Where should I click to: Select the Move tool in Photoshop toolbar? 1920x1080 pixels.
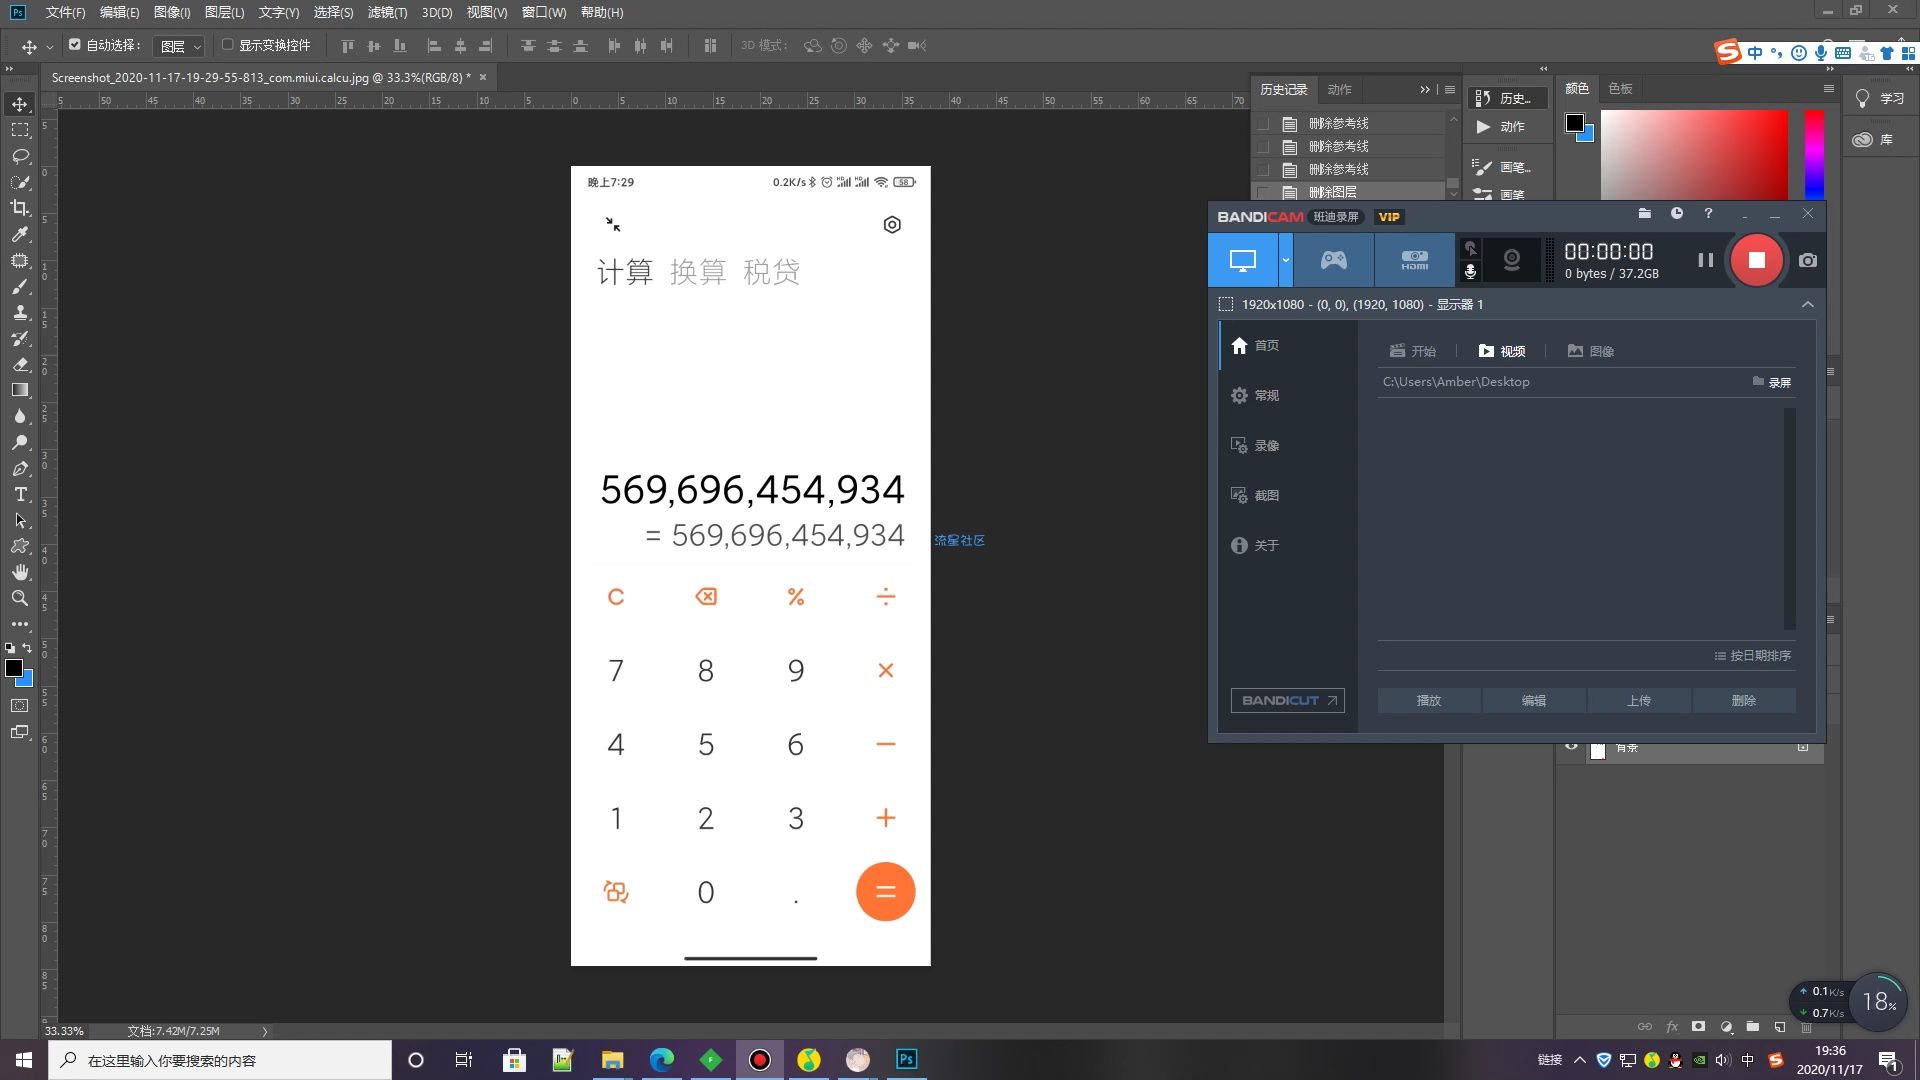pos(20,104)
